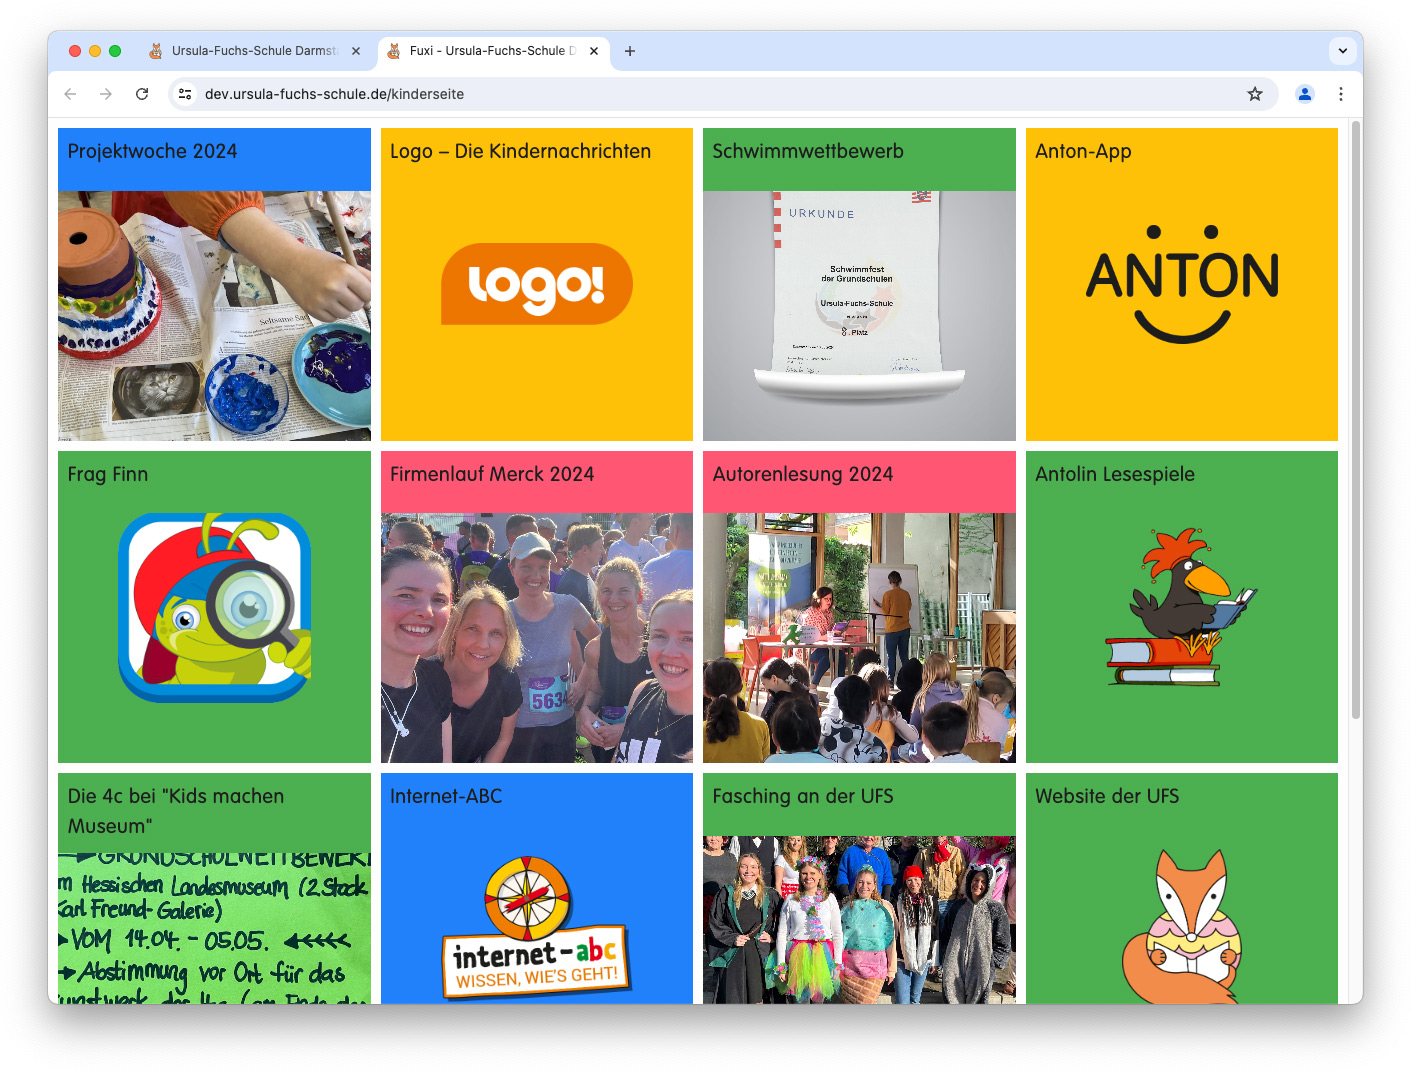Minimize the window with the yellow button
This screenshot has height=1071, width=1411.
click(95, 51)
